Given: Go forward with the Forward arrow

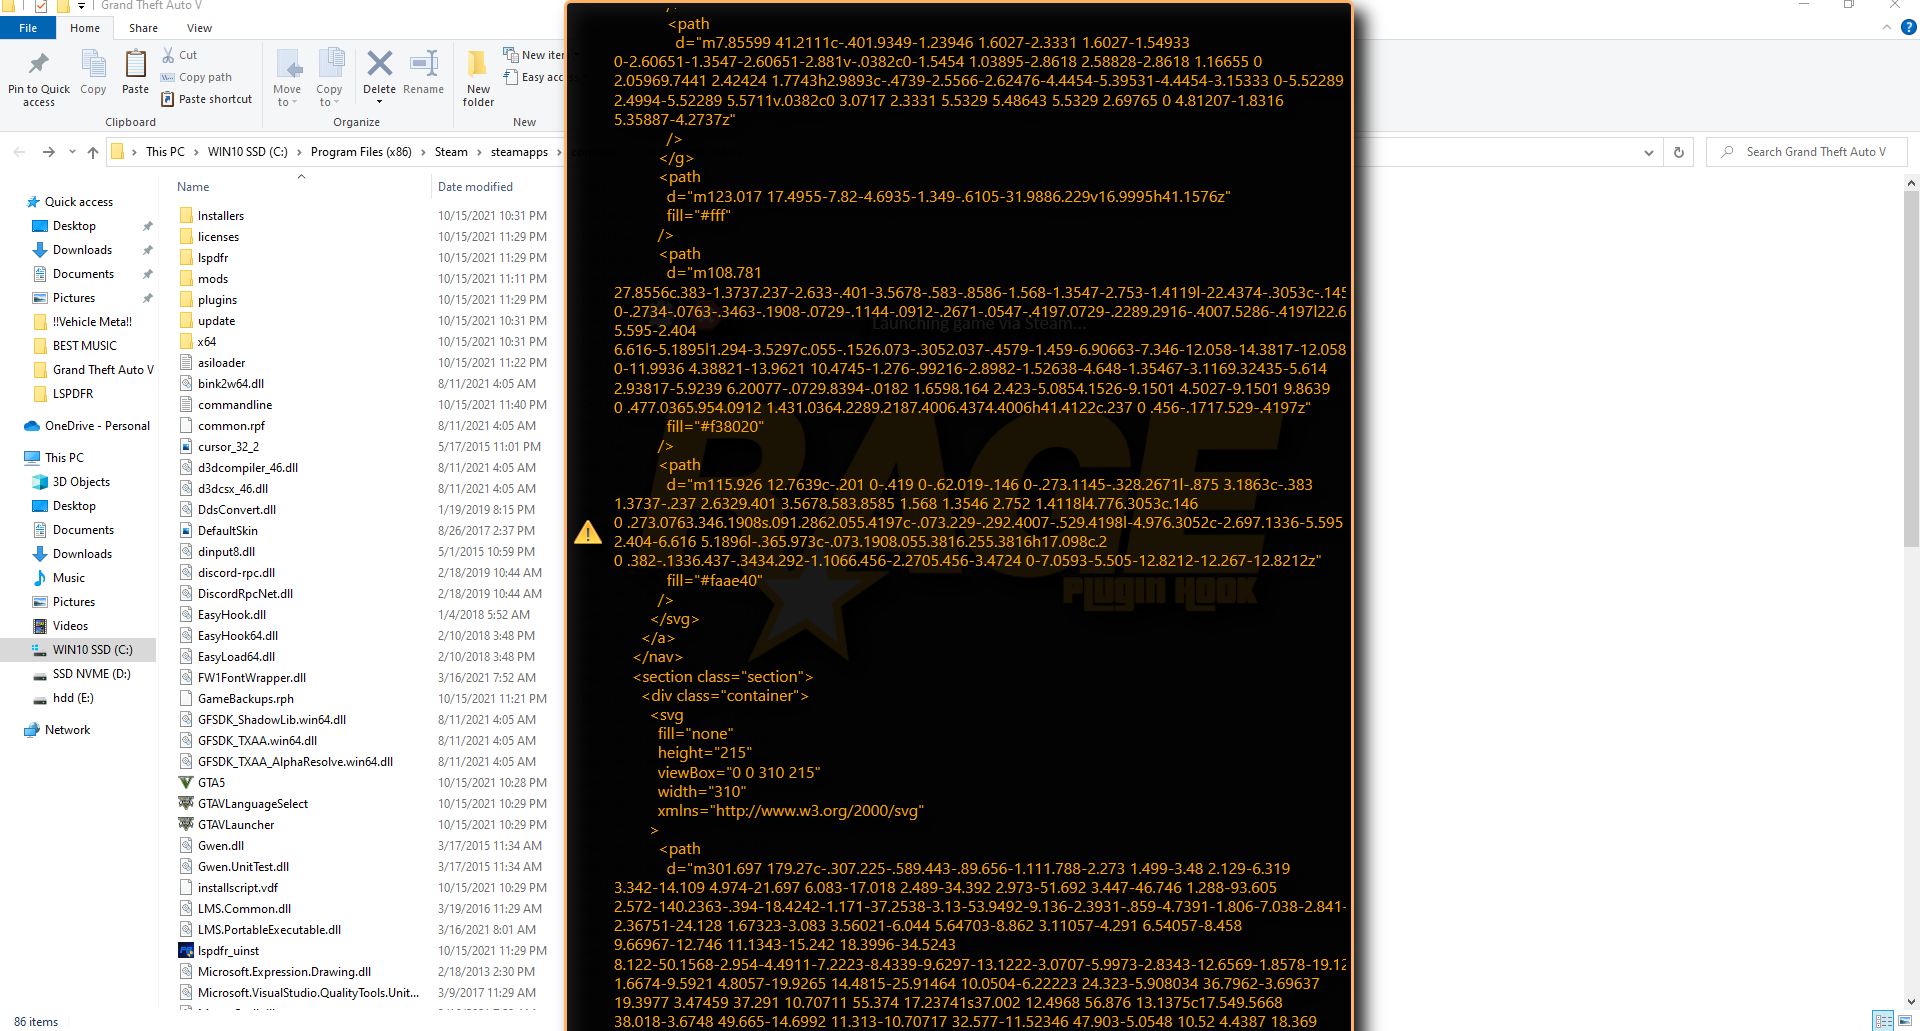Looking at the screenshot, I should 48,152.
